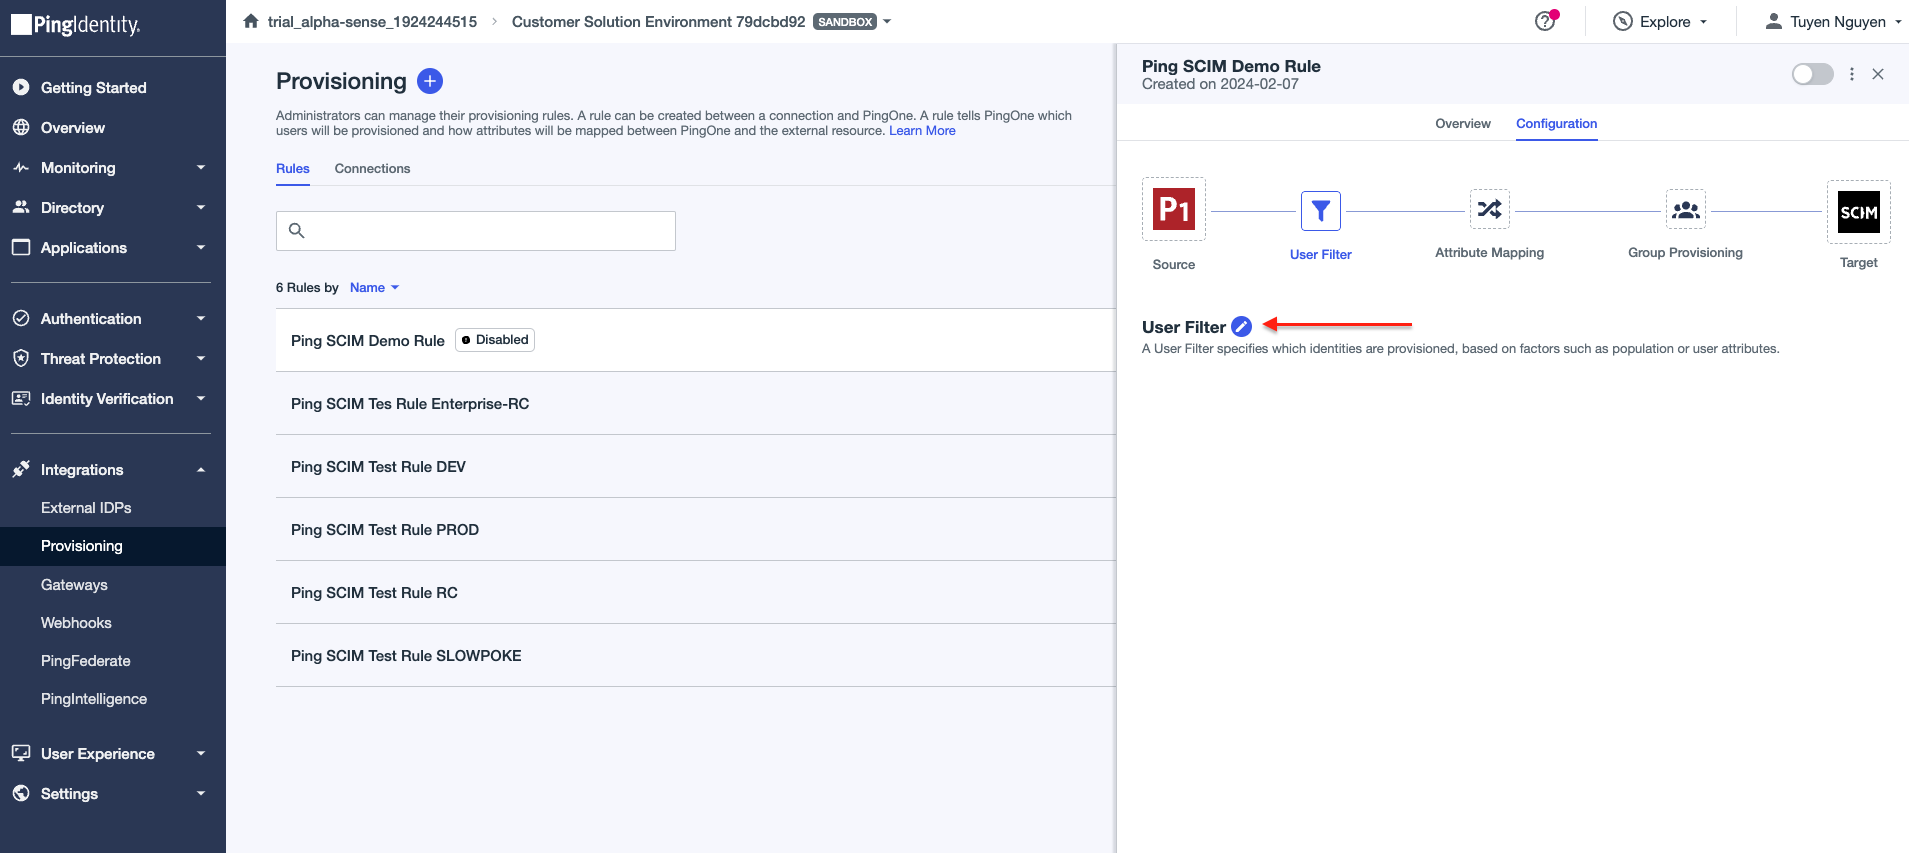
Task: Switch to the rule Configuration tab
Action: tap(1557, 123)
